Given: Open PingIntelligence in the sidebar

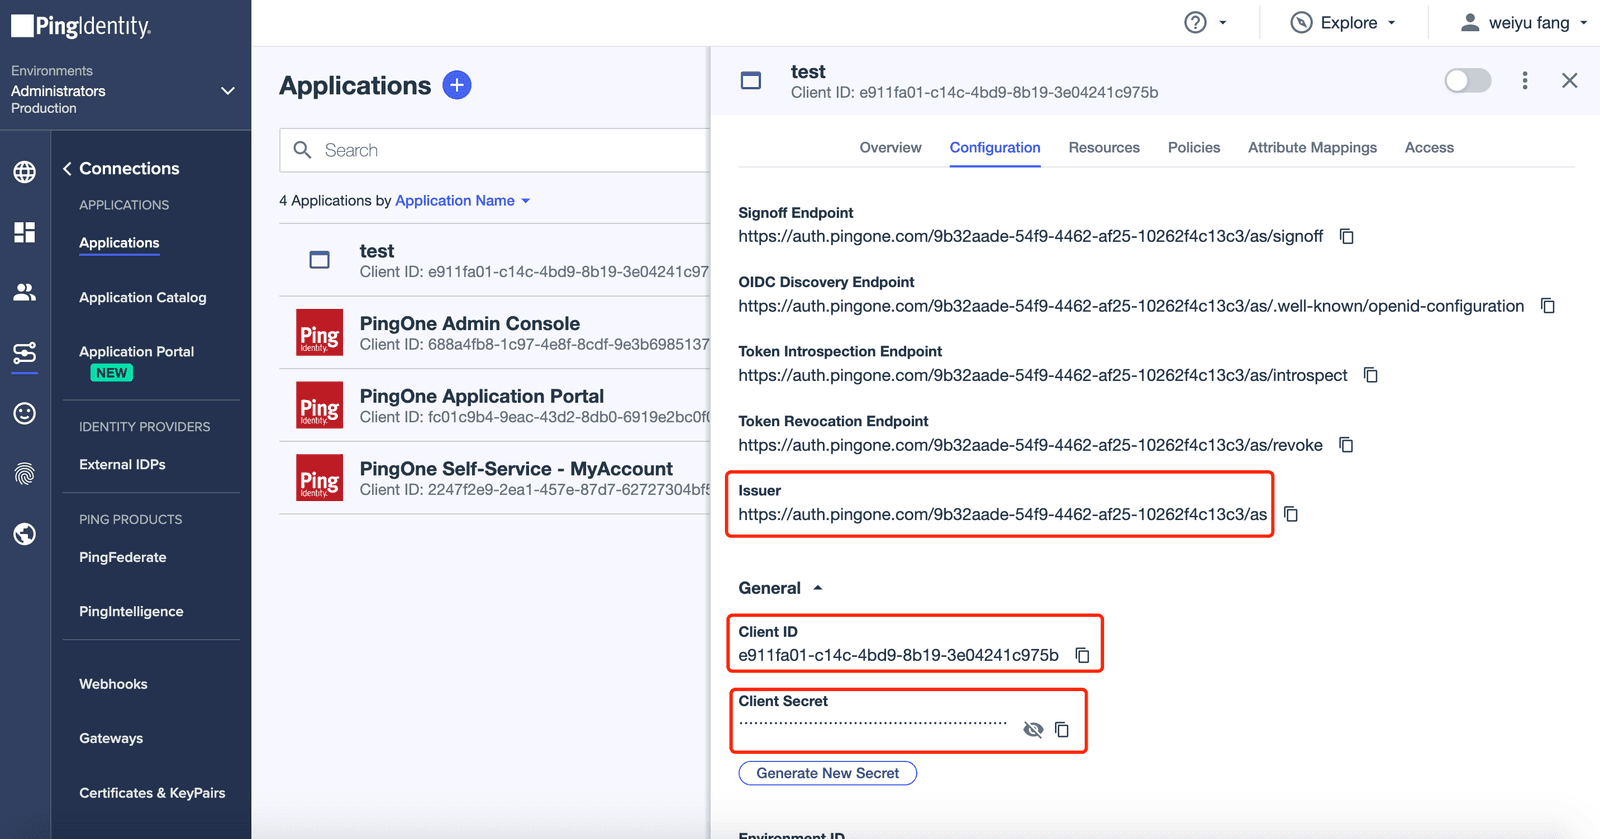Looking at the screenshot, I should tap(131, 612).
